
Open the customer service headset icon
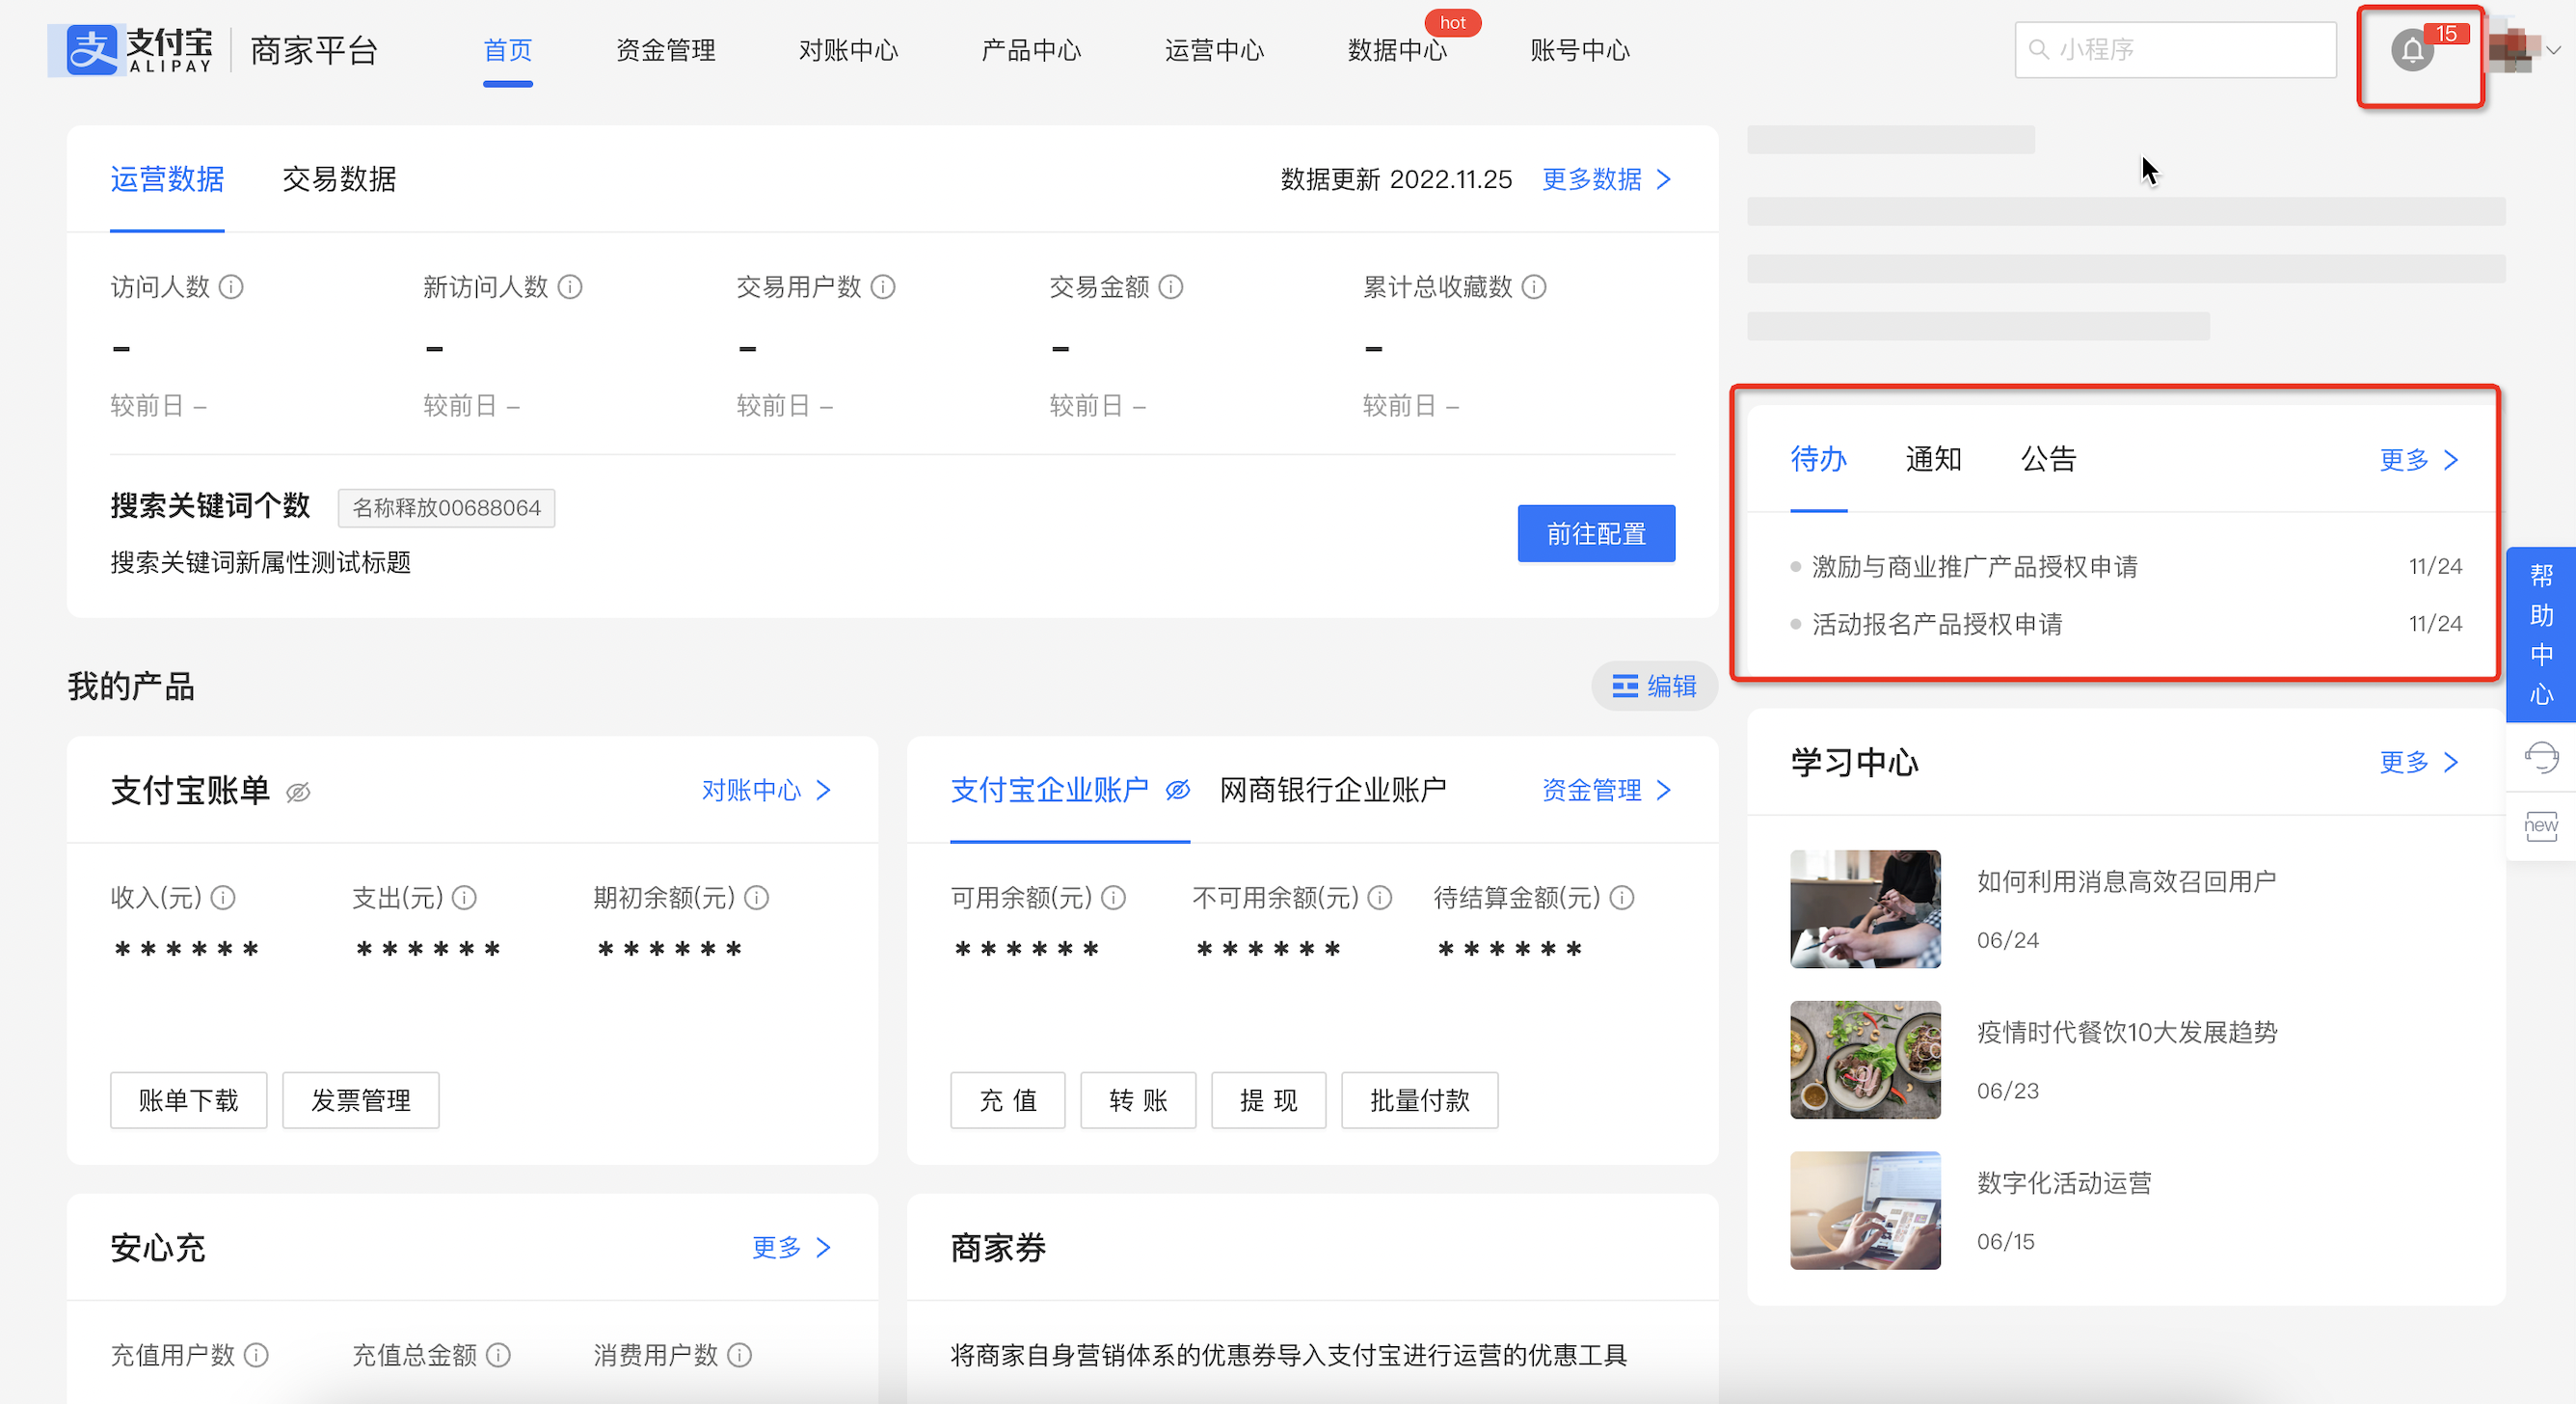coord(2541,758)
